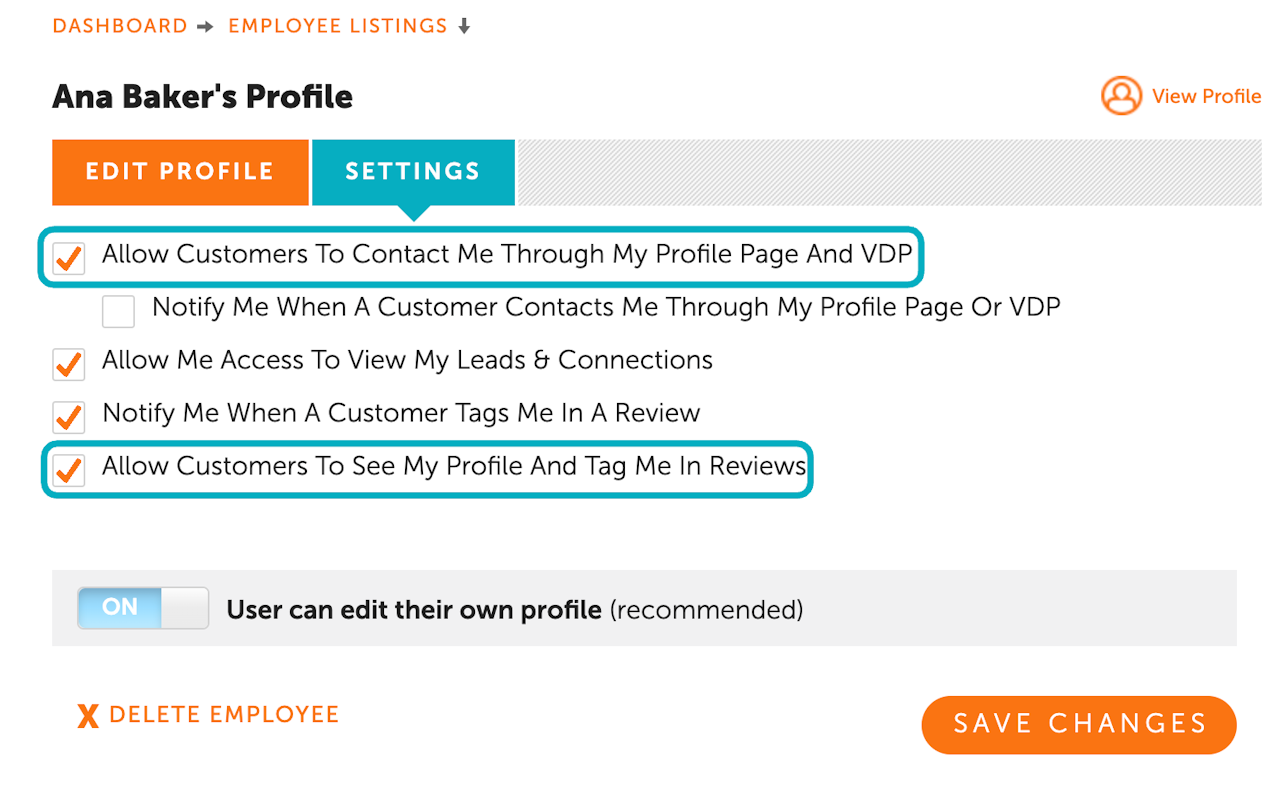
Task: Uncheck Notify Me When Customer Tags Me checkbox
Action: [69, 416]
